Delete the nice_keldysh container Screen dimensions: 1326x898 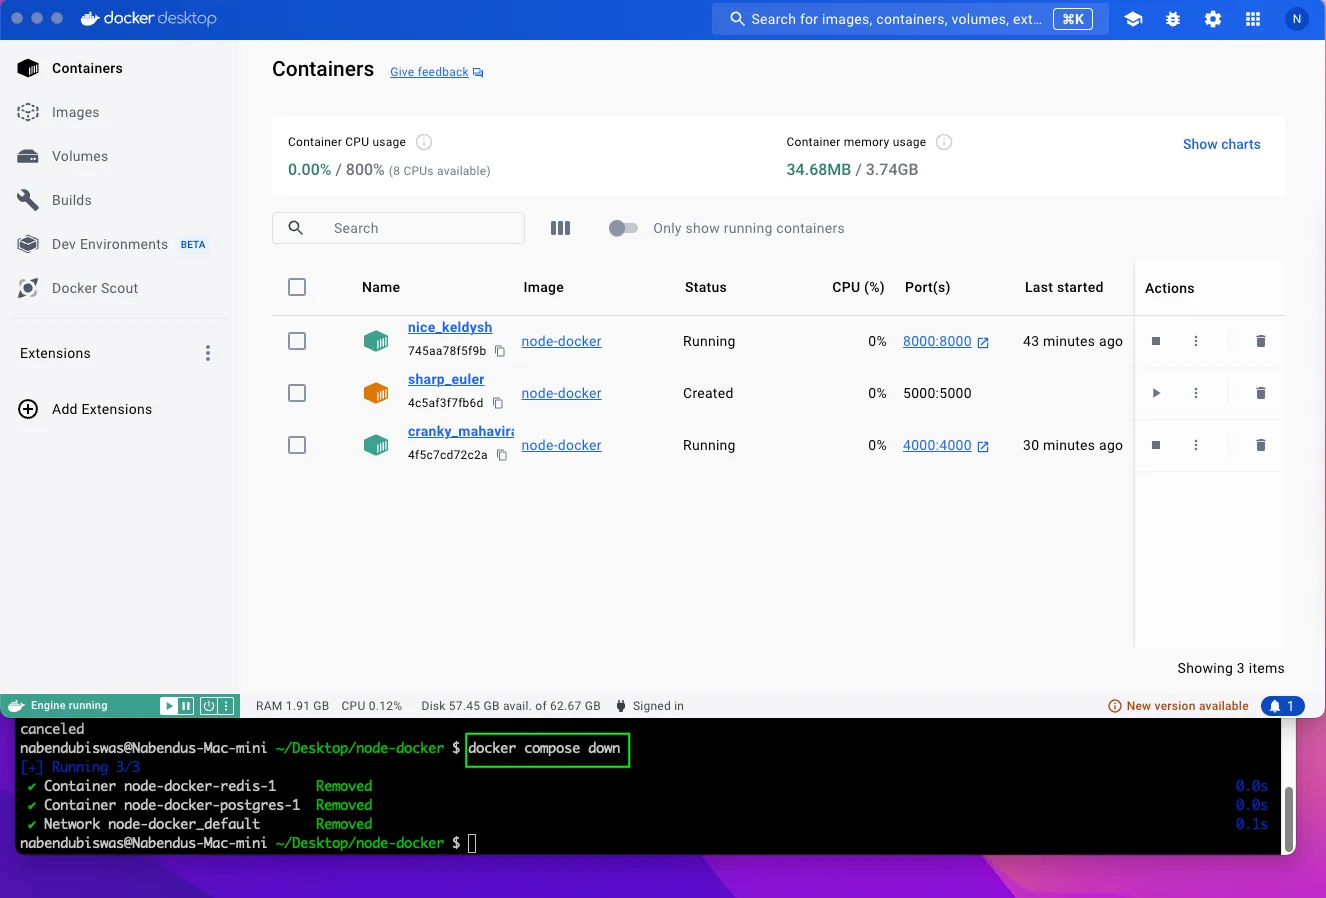click(1261, 341)
